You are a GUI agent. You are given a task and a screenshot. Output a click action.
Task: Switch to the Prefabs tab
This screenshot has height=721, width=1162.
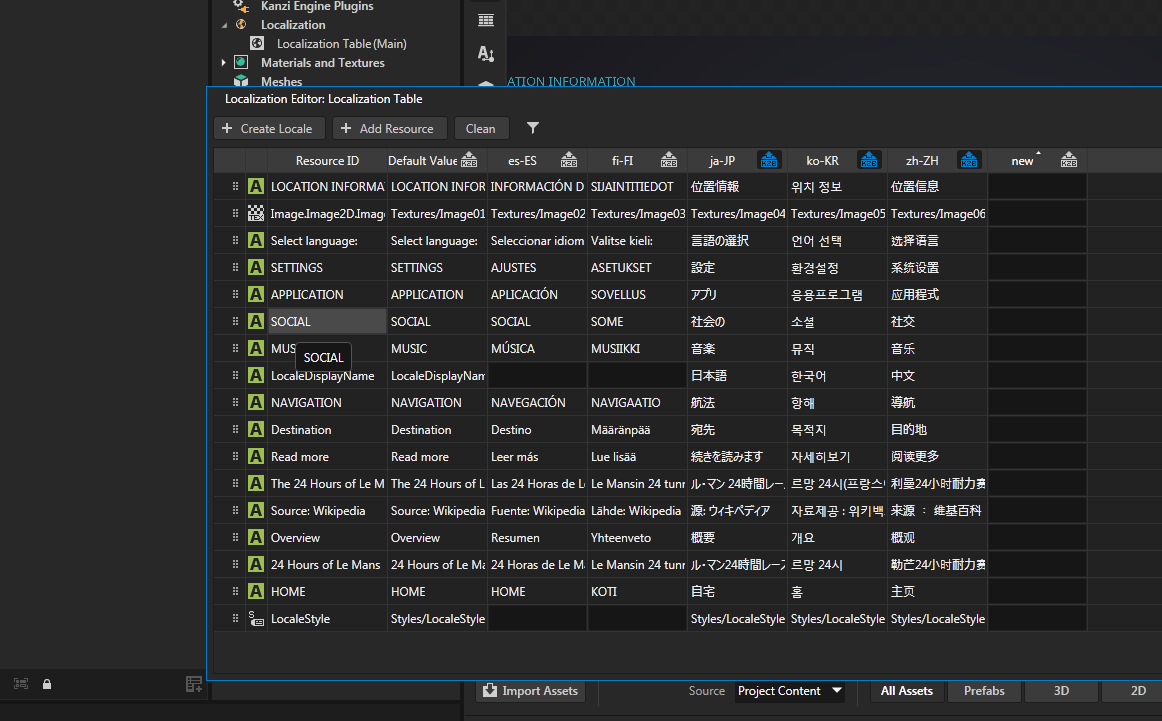(984, 691)
